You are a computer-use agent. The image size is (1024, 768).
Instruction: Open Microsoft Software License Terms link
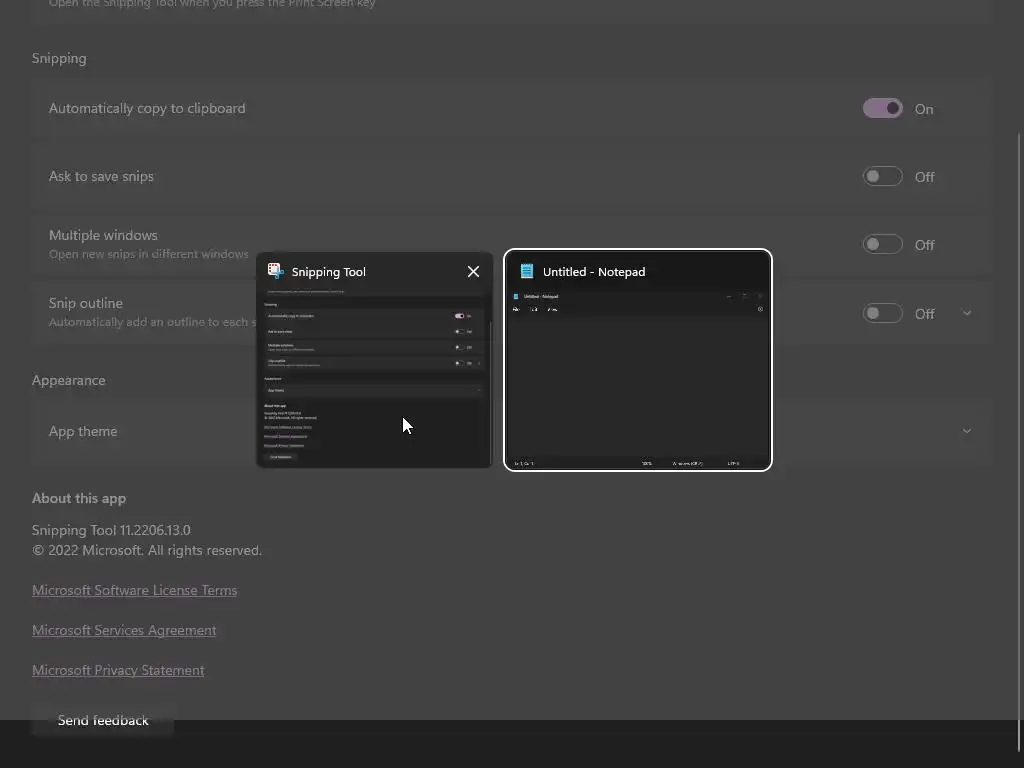click(x=135, y=590)
